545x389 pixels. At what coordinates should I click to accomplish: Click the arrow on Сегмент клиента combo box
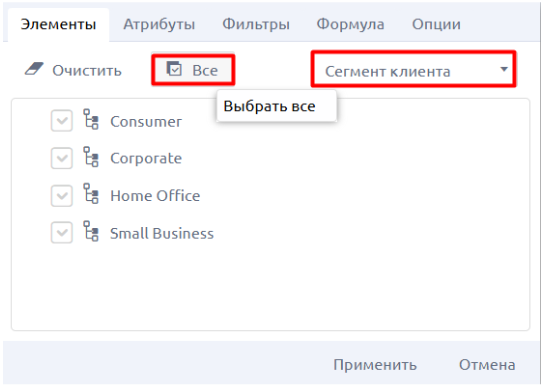pos(504,69)
